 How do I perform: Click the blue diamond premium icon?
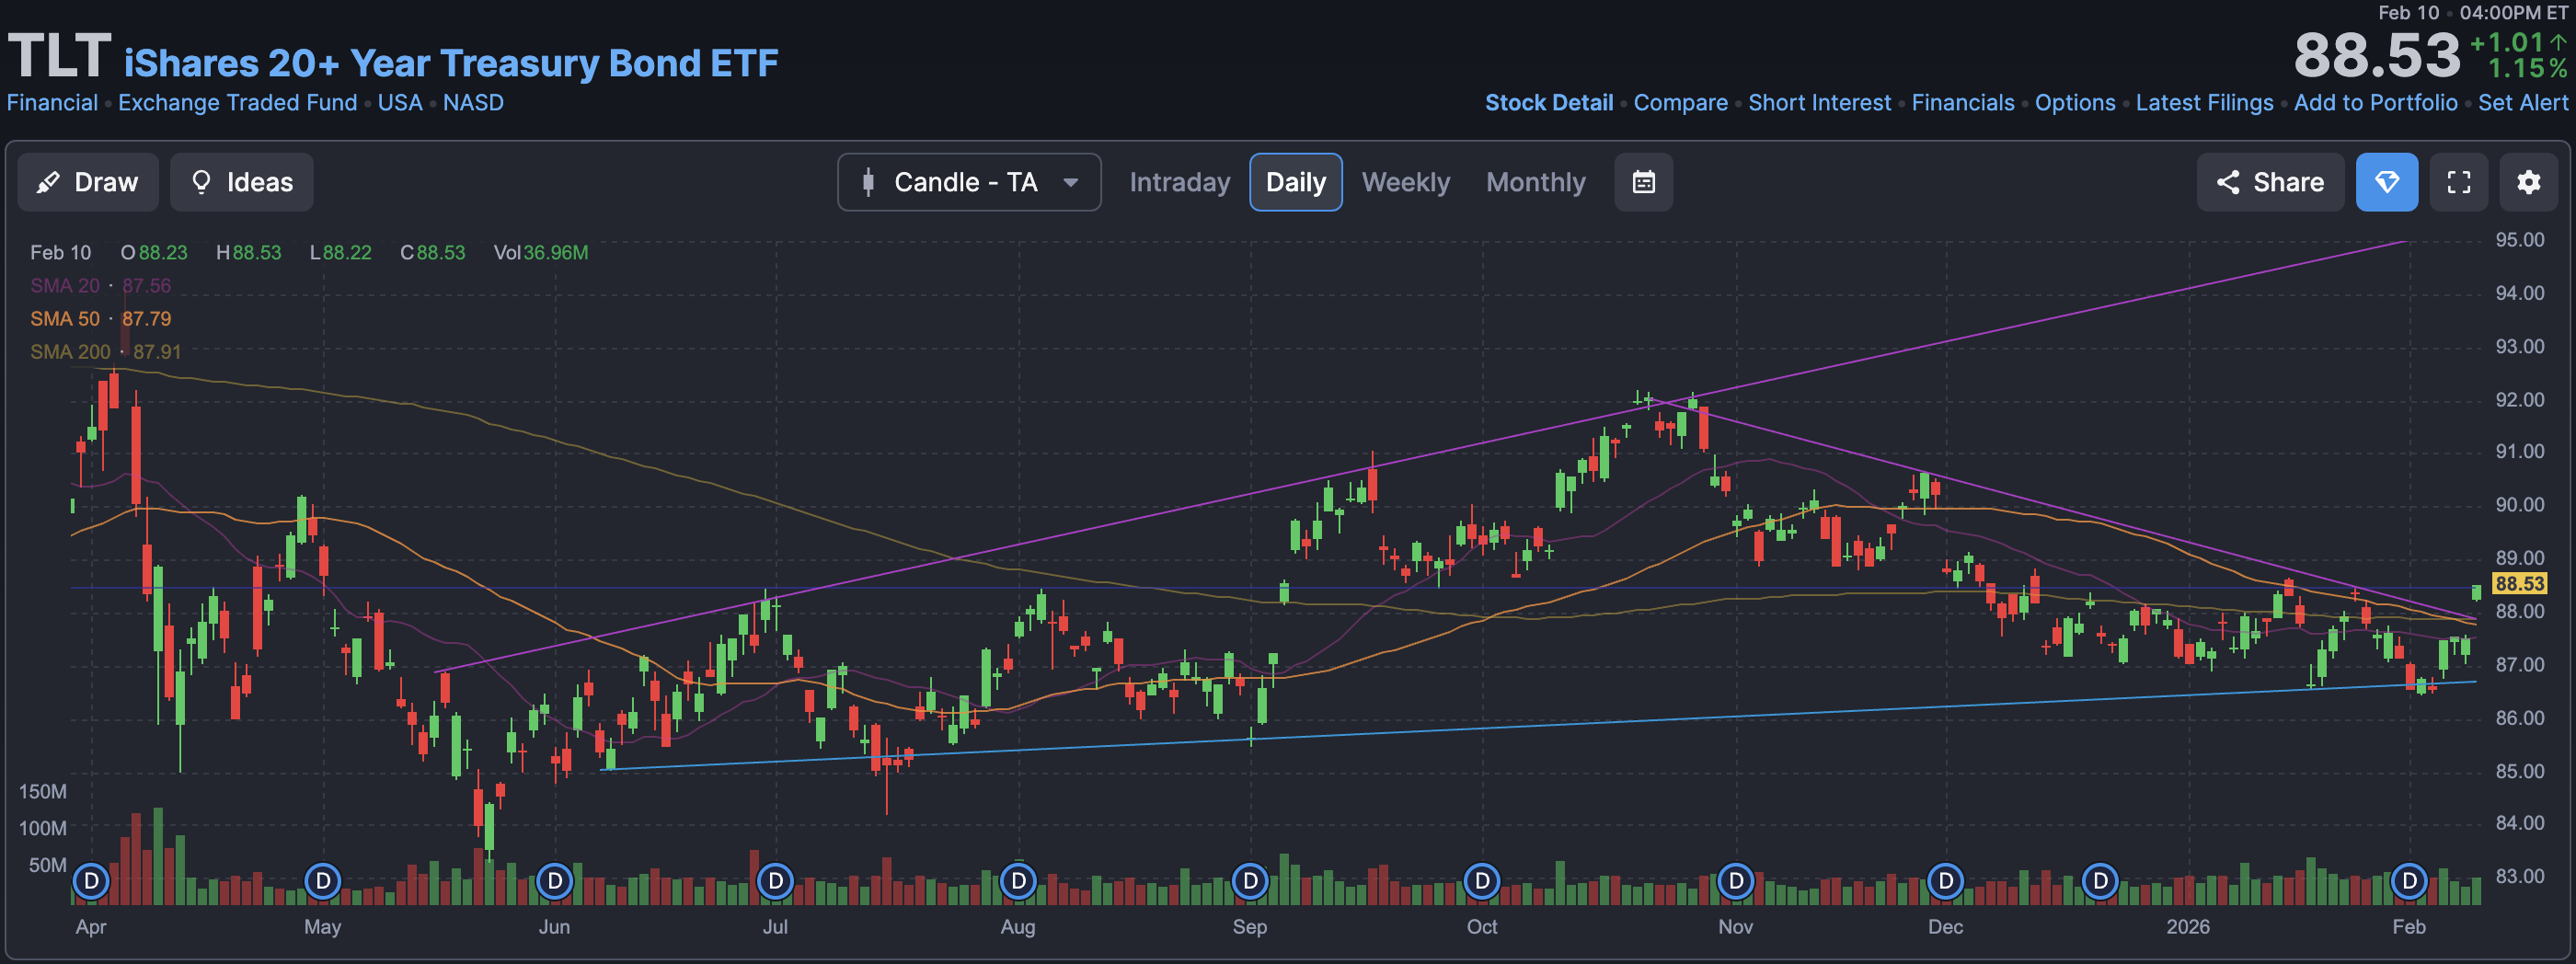2386,182
